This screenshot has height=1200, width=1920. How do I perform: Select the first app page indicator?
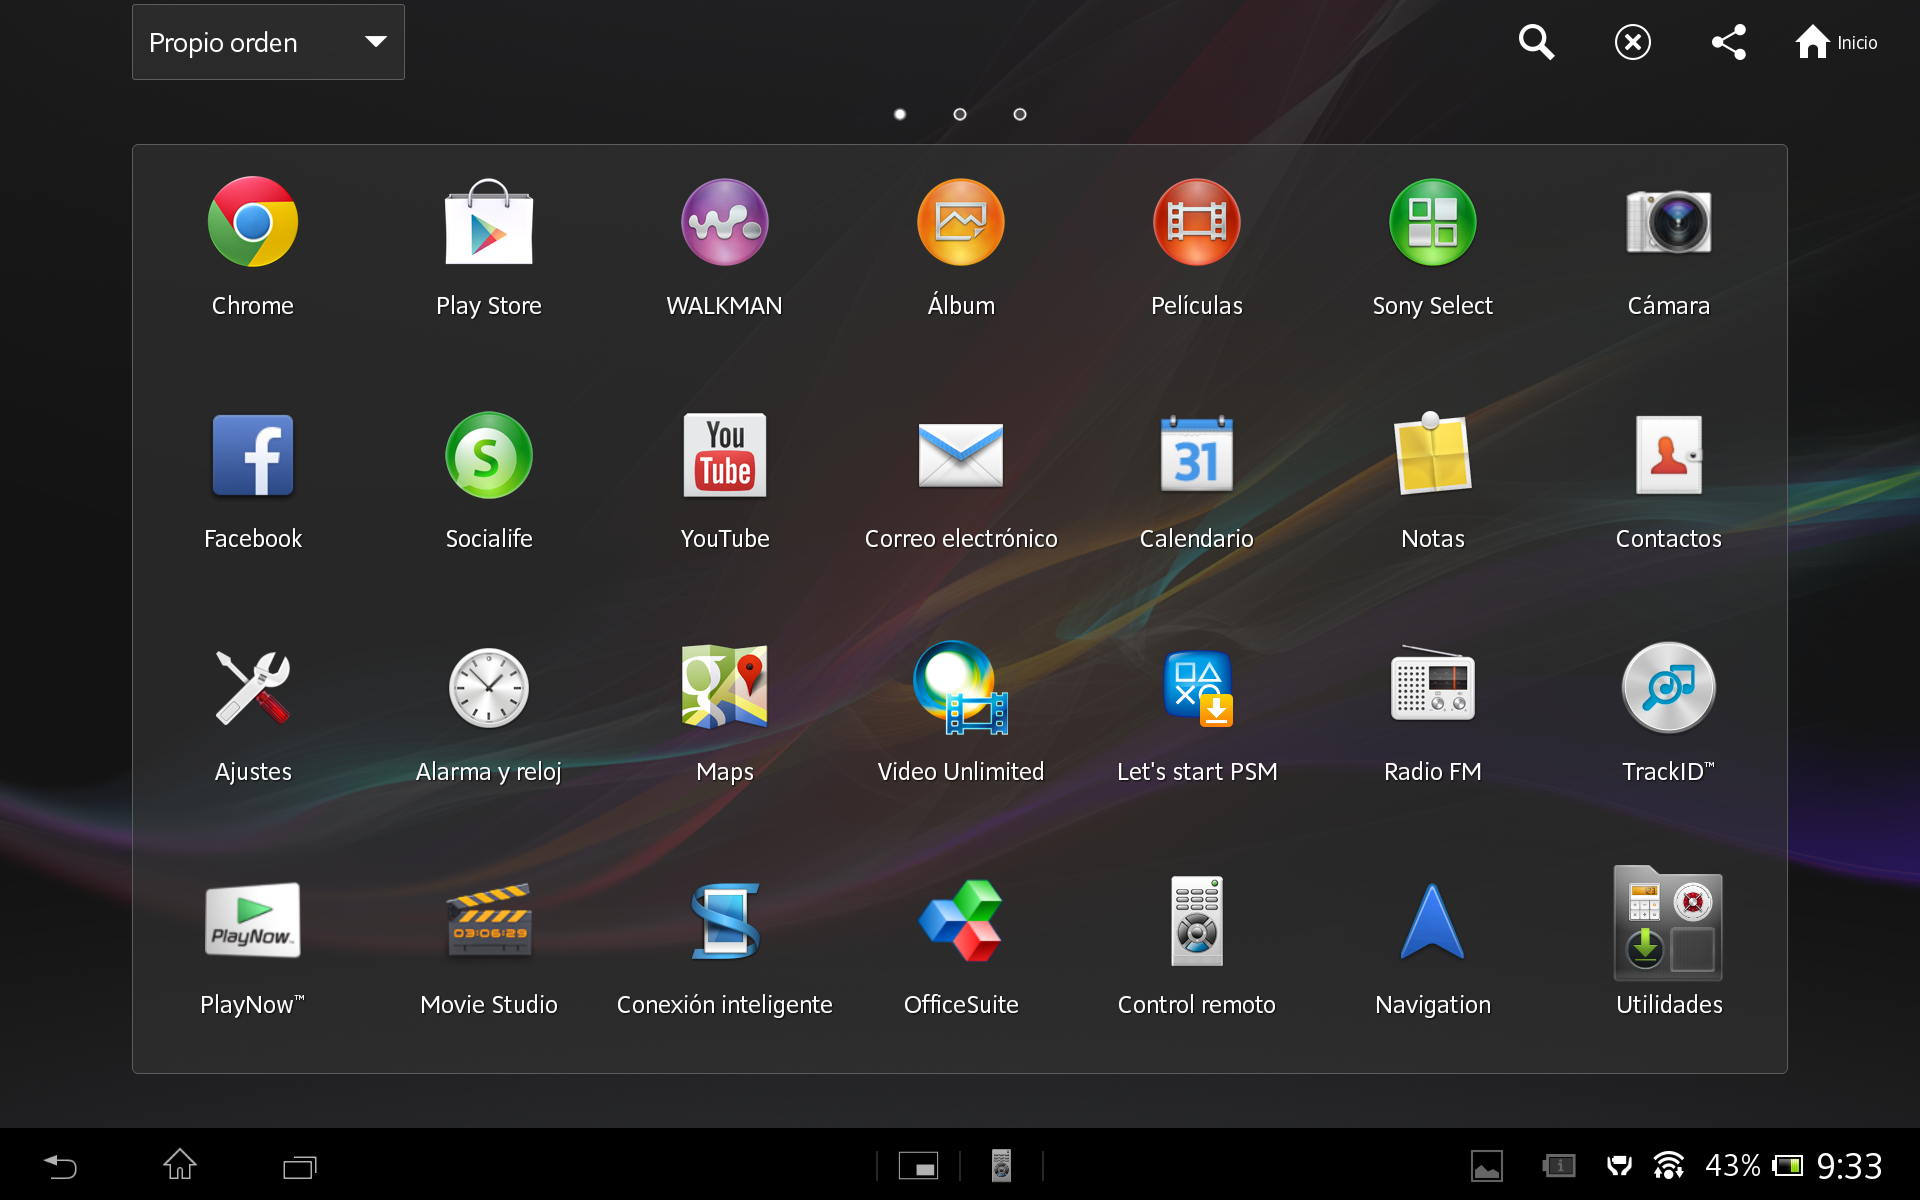coord(900,114)
